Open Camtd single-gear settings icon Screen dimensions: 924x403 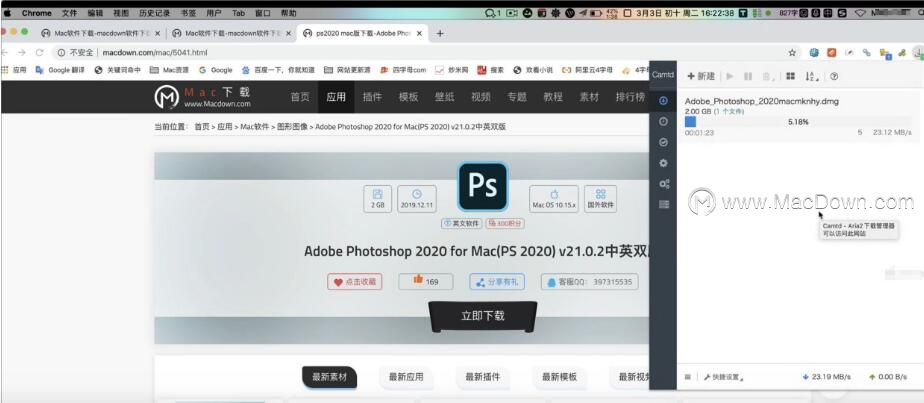click(x=664, y=163)
